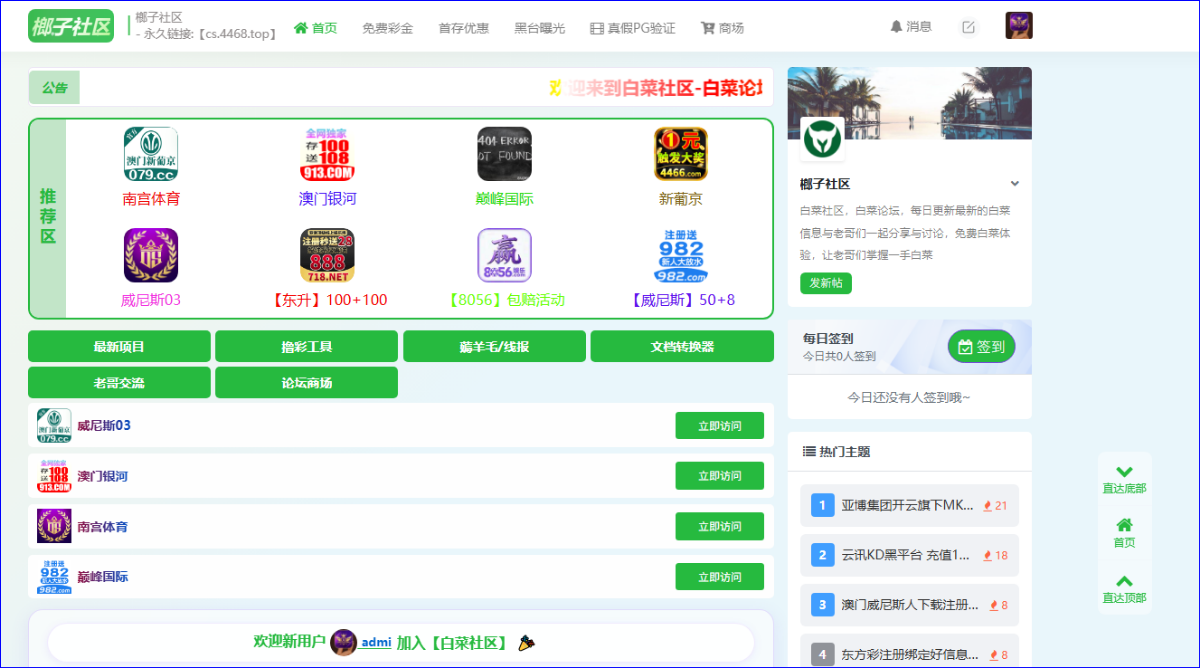The width and height of the screenshot is (1200, 668).
Task: Jump to bottom with 直达底部 arrow
Action: point(1124,479)
